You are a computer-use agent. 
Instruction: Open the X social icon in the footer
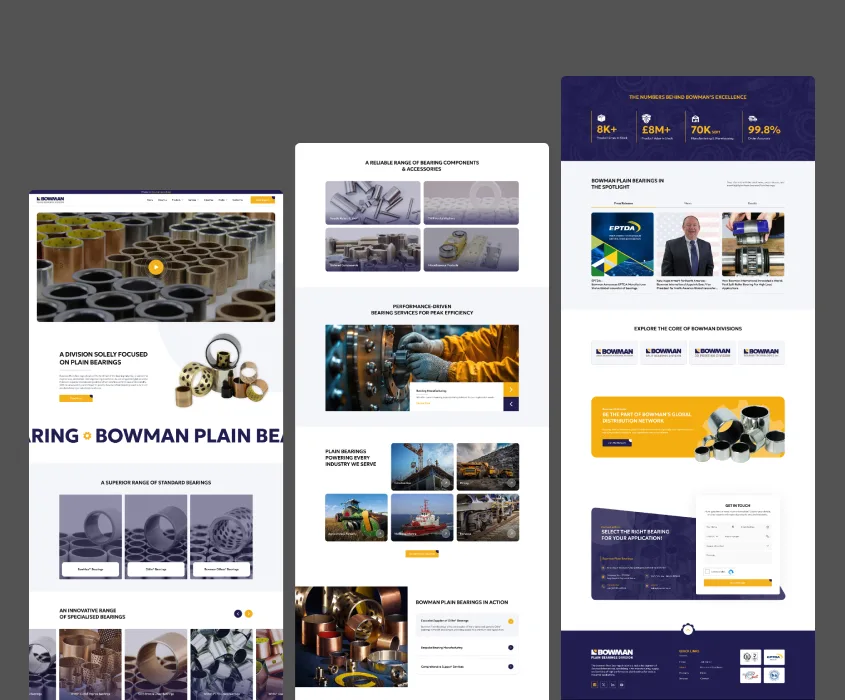pos(604,684)
